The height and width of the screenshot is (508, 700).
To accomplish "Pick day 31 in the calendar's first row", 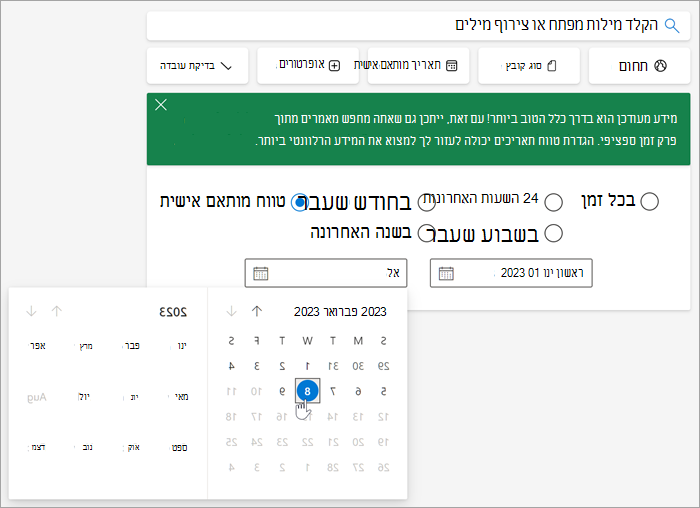I will point(333,366).
